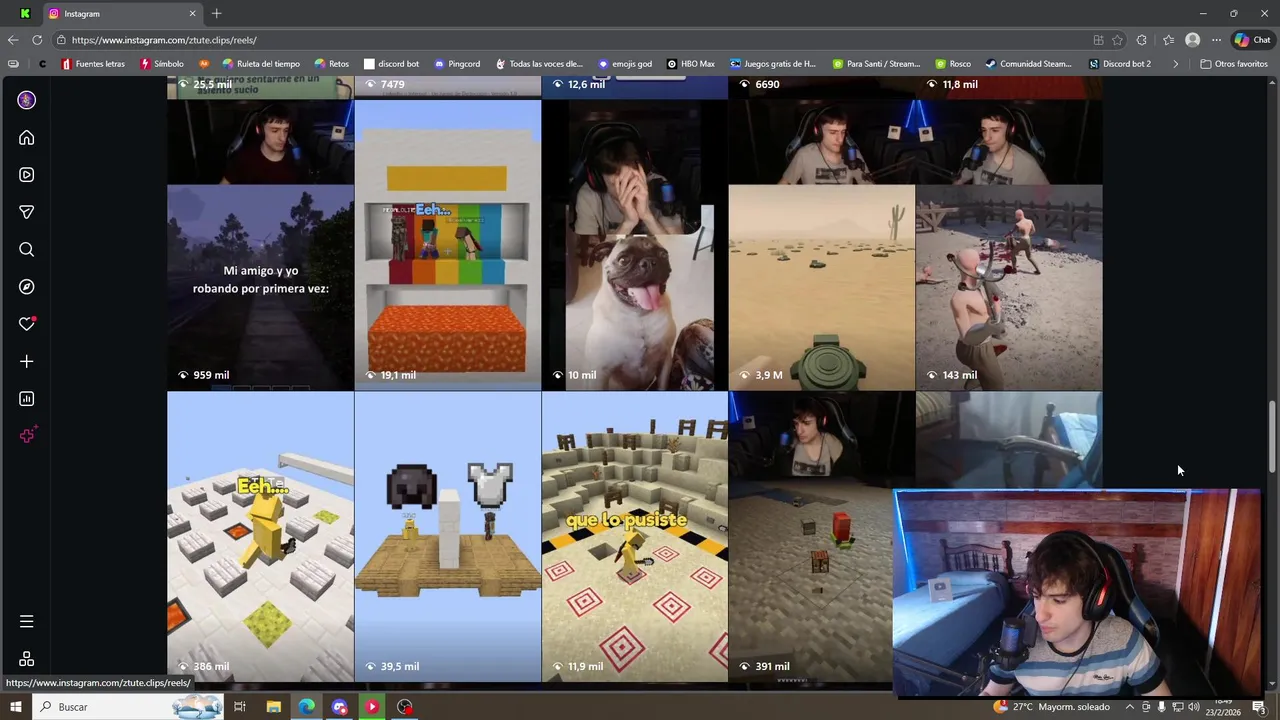Screen dimensions: 1280x720
Task: Expand bookmarks overflow chevron
Action: coord(1175,64)
